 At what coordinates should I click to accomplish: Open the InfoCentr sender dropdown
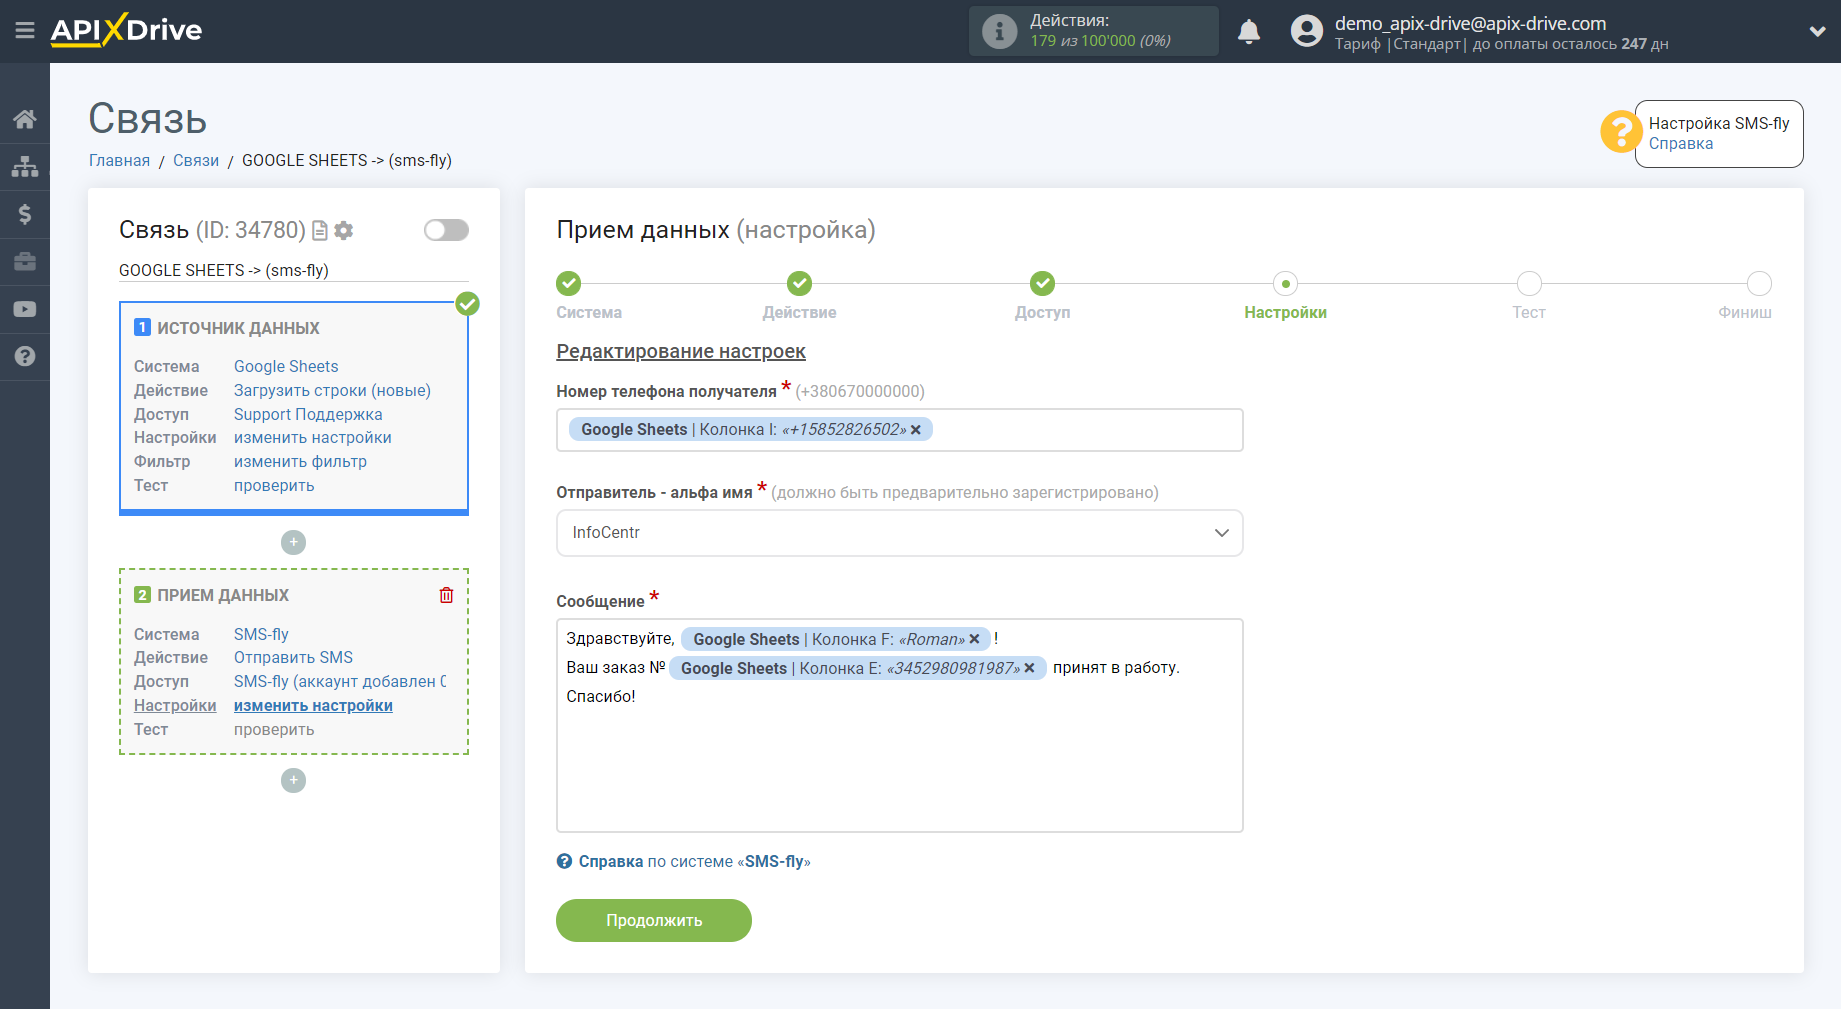pos(899,533)
